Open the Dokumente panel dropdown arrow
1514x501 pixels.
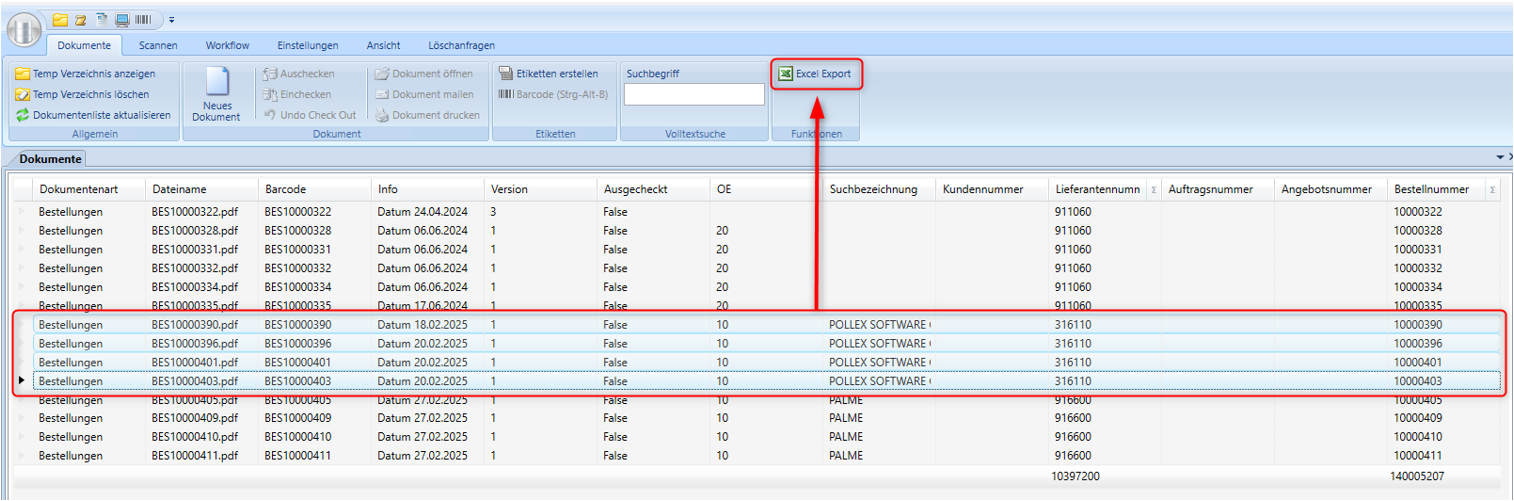tap(1499, 158)
